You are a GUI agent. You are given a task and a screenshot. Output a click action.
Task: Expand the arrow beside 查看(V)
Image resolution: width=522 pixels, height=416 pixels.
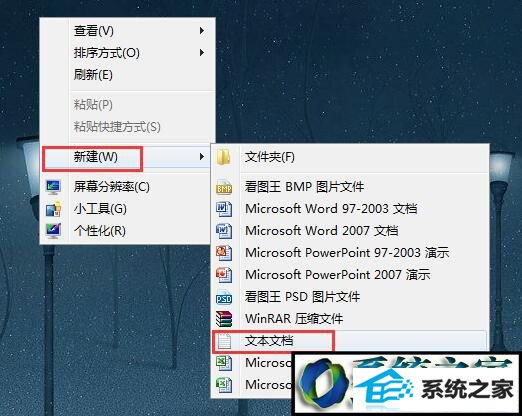tap(201, 31)
